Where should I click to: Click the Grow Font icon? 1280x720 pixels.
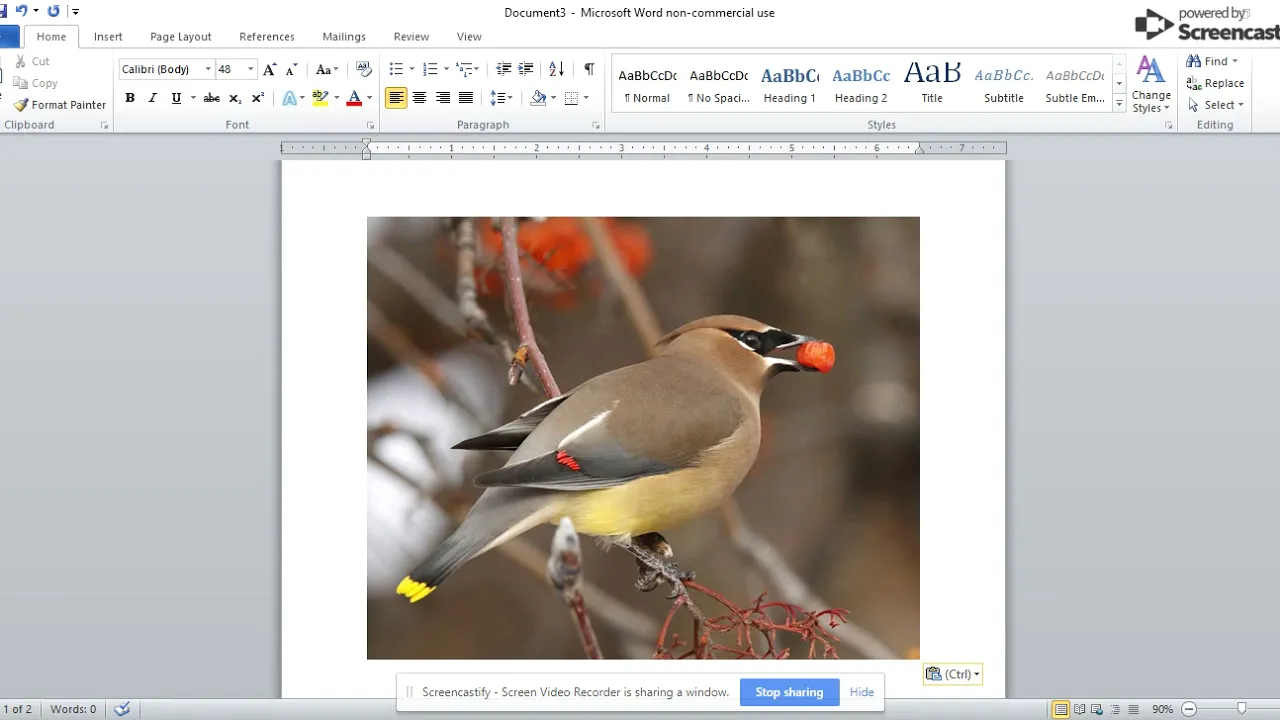(x=269, y=69)
